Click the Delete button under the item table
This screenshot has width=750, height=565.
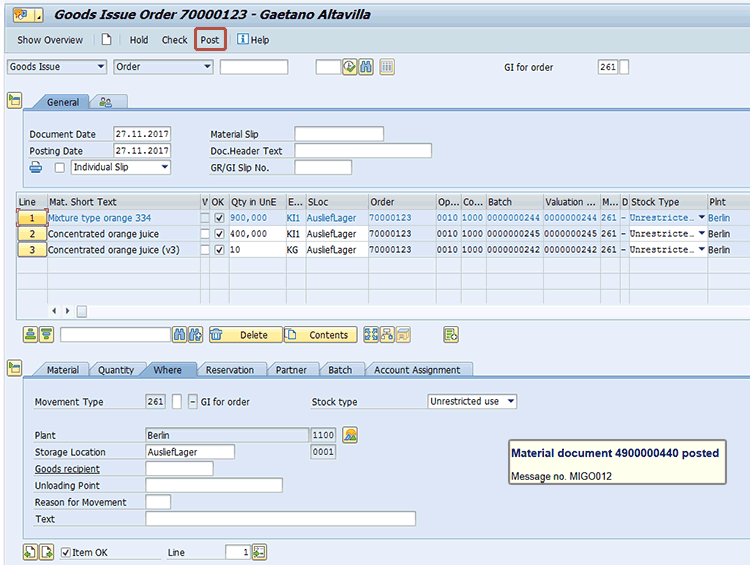[245, 335]
